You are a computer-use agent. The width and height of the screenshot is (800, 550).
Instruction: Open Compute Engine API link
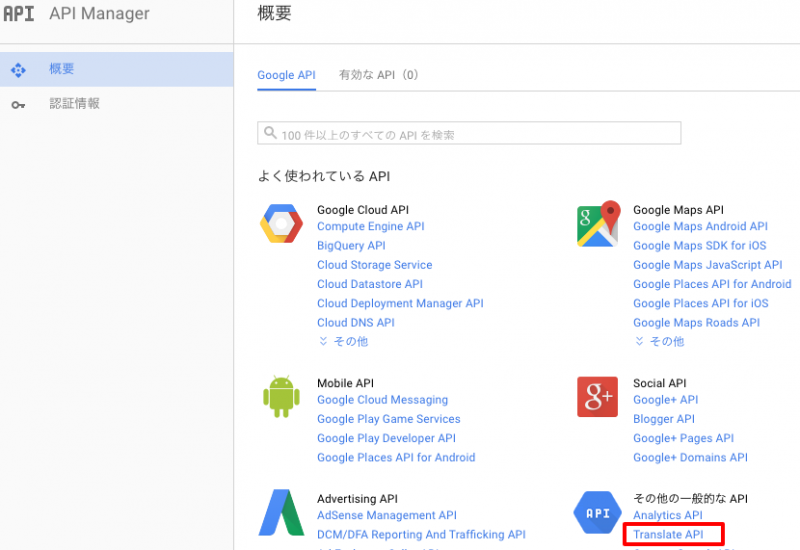click(371, 227)
